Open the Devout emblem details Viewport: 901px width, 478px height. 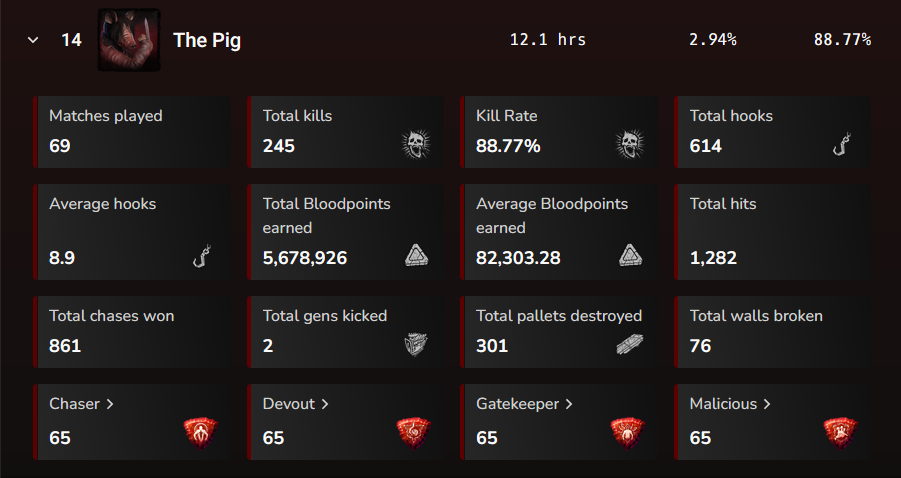pyautogui.click(x=296, y=404)
